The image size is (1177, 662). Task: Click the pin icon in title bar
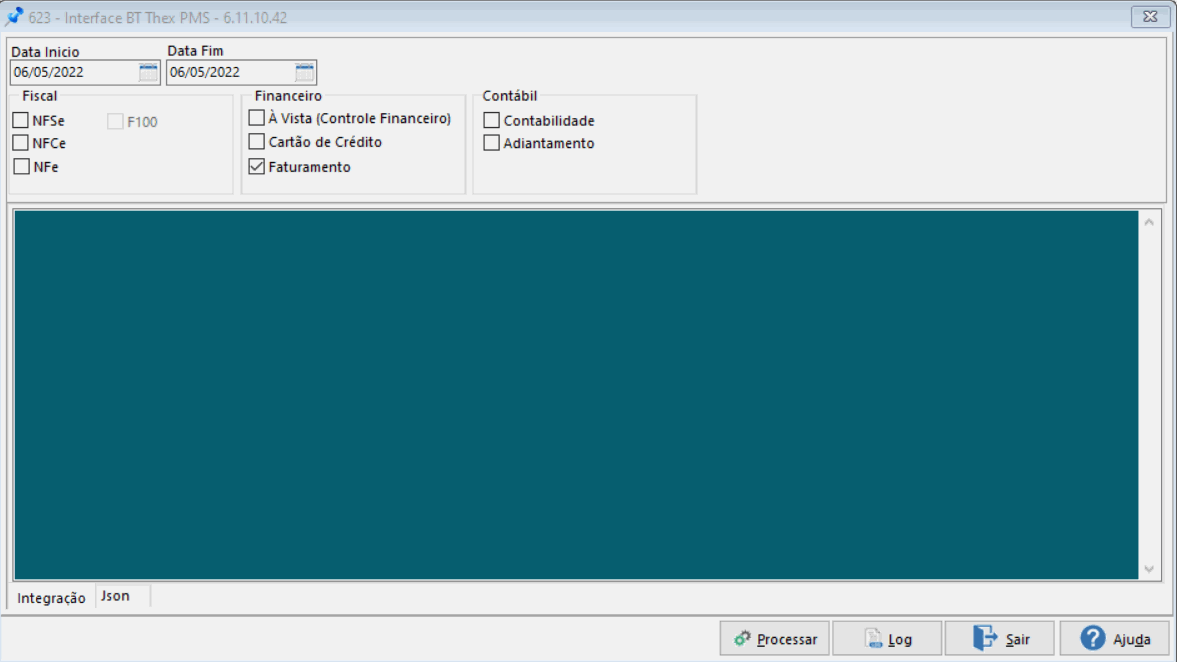coord(14,17)
